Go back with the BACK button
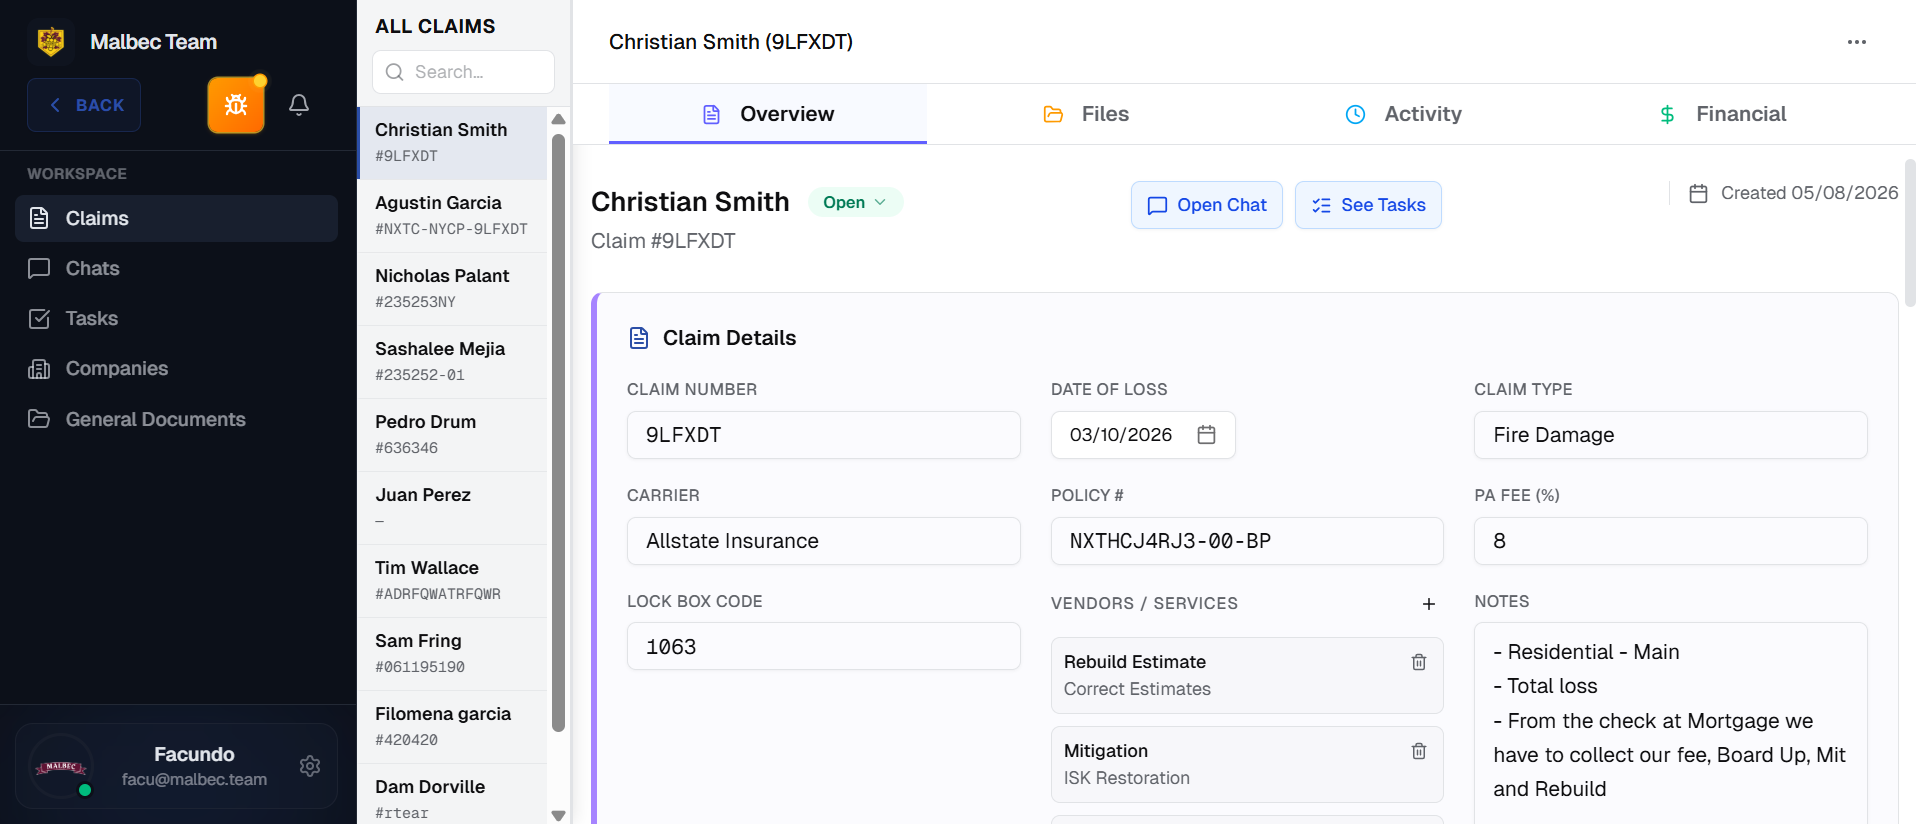The width and height of the screenshot is (1916, 824). click(x=84, y=105)
